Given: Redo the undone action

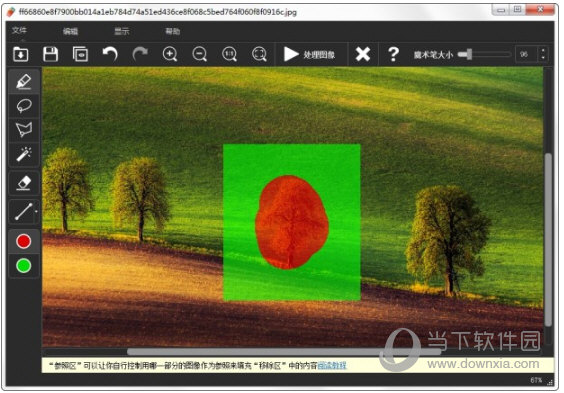Looking at the screenshot, I should 140,55.
